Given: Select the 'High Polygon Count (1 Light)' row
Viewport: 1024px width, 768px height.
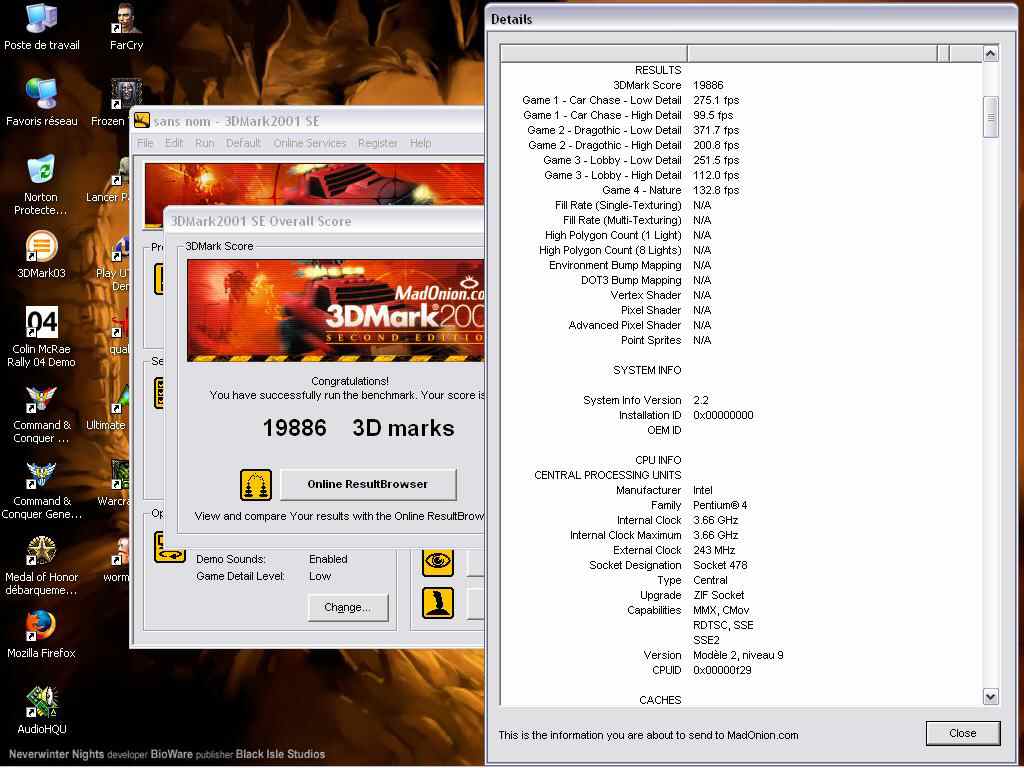Looking at the screenshot, I should (x=741, y=235).
